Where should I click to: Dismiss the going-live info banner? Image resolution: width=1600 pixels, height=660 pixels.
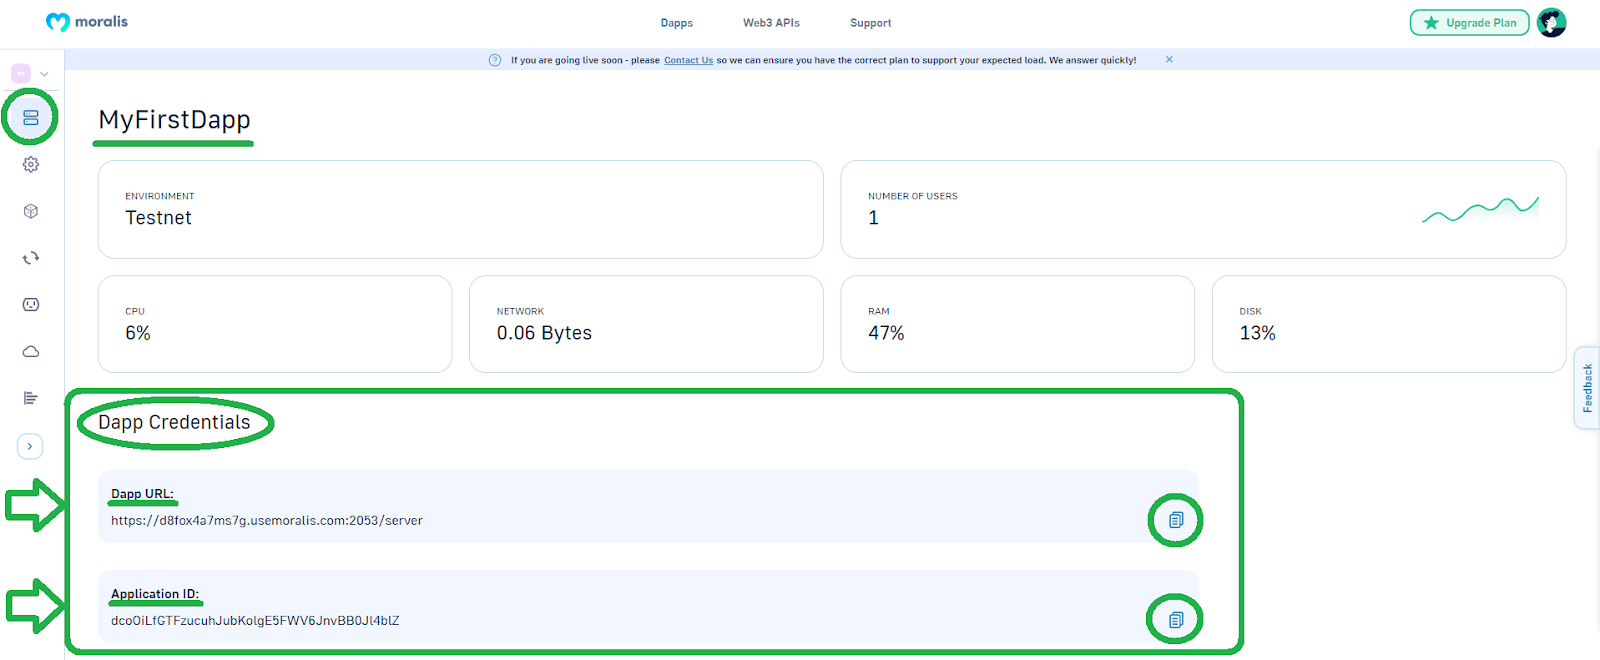point(1169,59)
